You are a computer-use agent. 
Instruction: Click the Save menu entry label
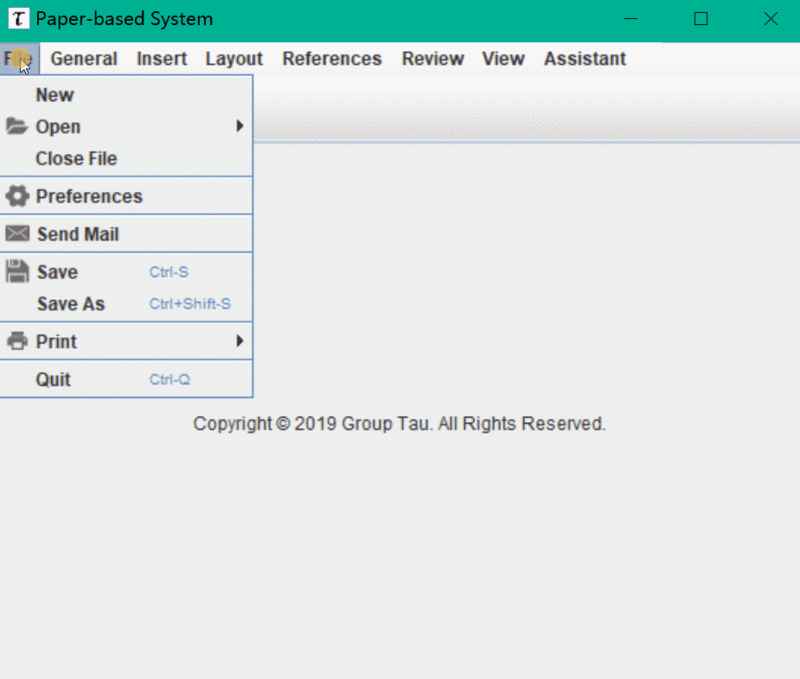57,272
